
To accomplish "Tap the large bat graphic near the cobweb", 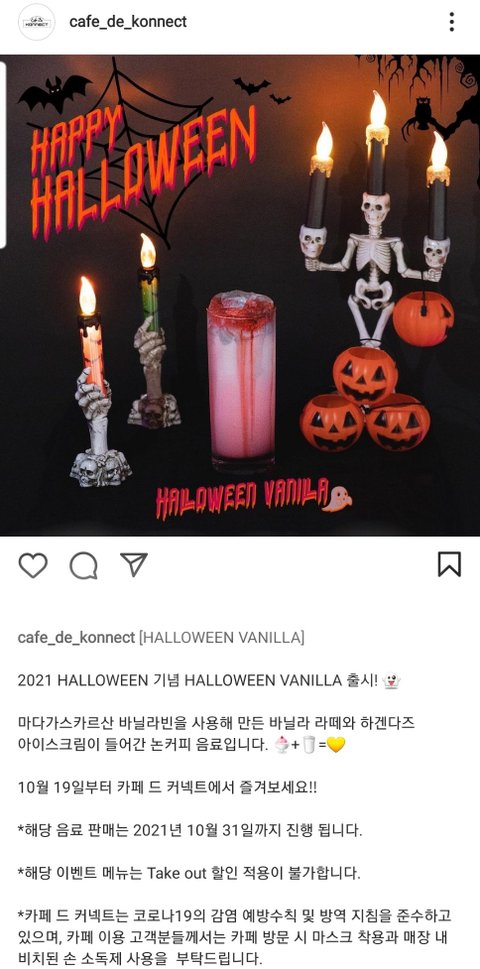I will point(54,93).
